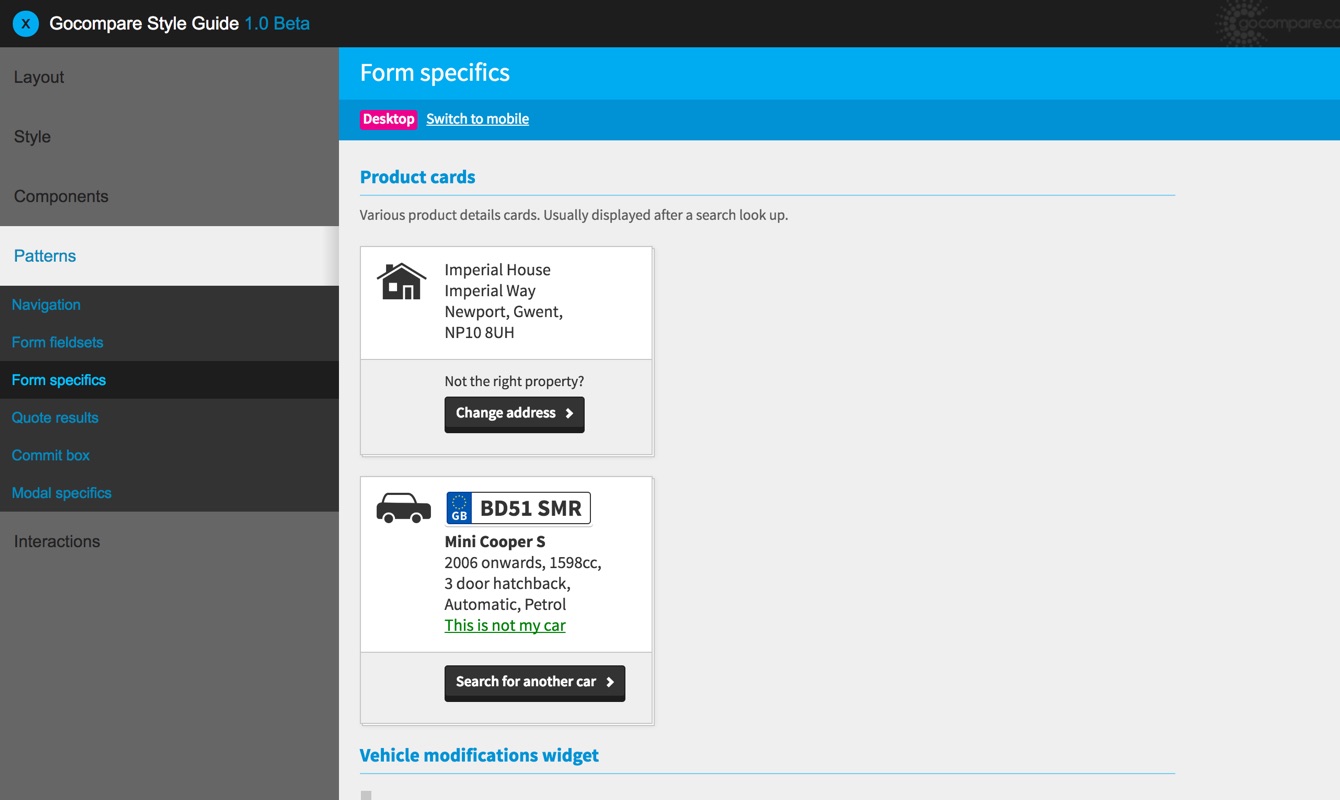The image size is (1340, 800).
Task: Click the Desktop view badge
Action: (x=388, y=119)
